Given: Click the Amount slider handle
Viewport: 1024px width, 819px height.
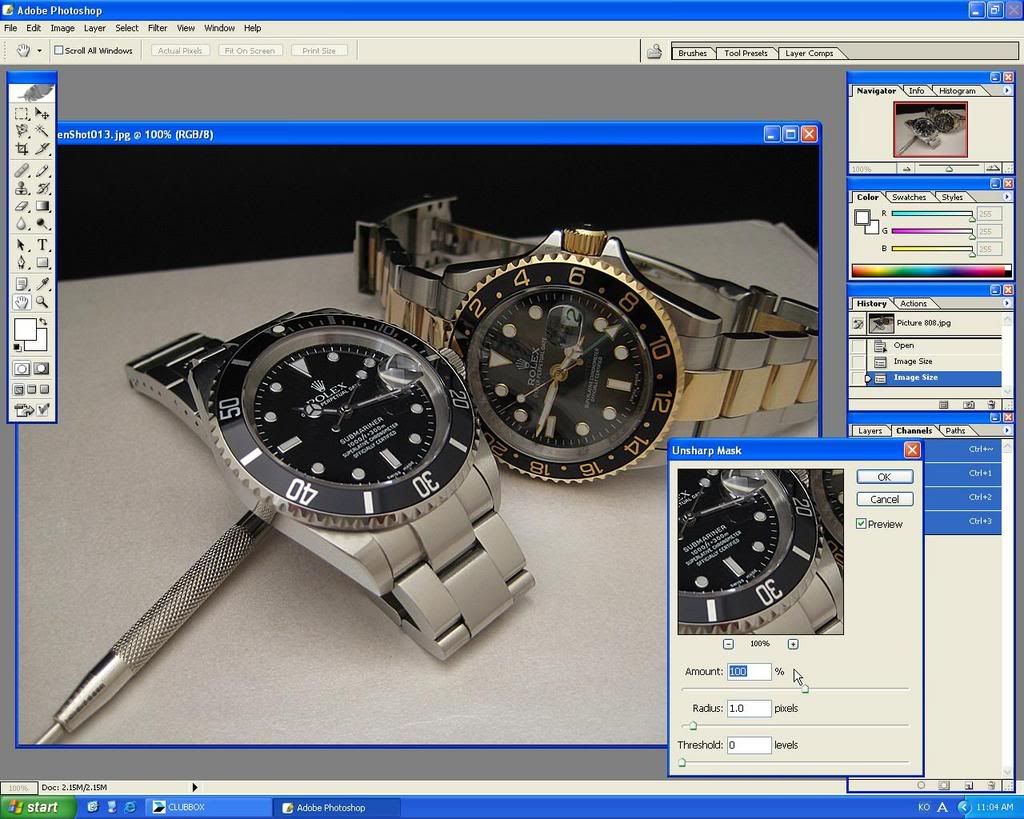Looking at the screenshot, I should [805, 688].
